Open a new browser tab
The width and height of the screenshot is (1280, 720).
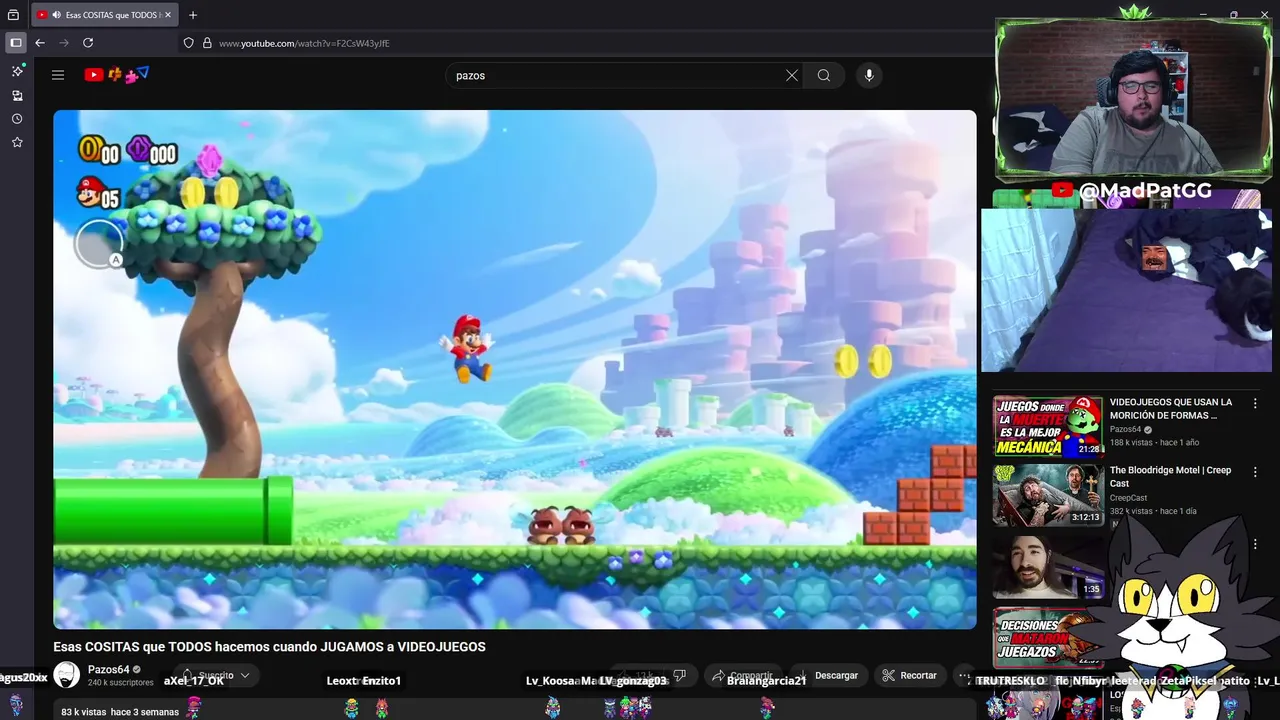[193, 15]
